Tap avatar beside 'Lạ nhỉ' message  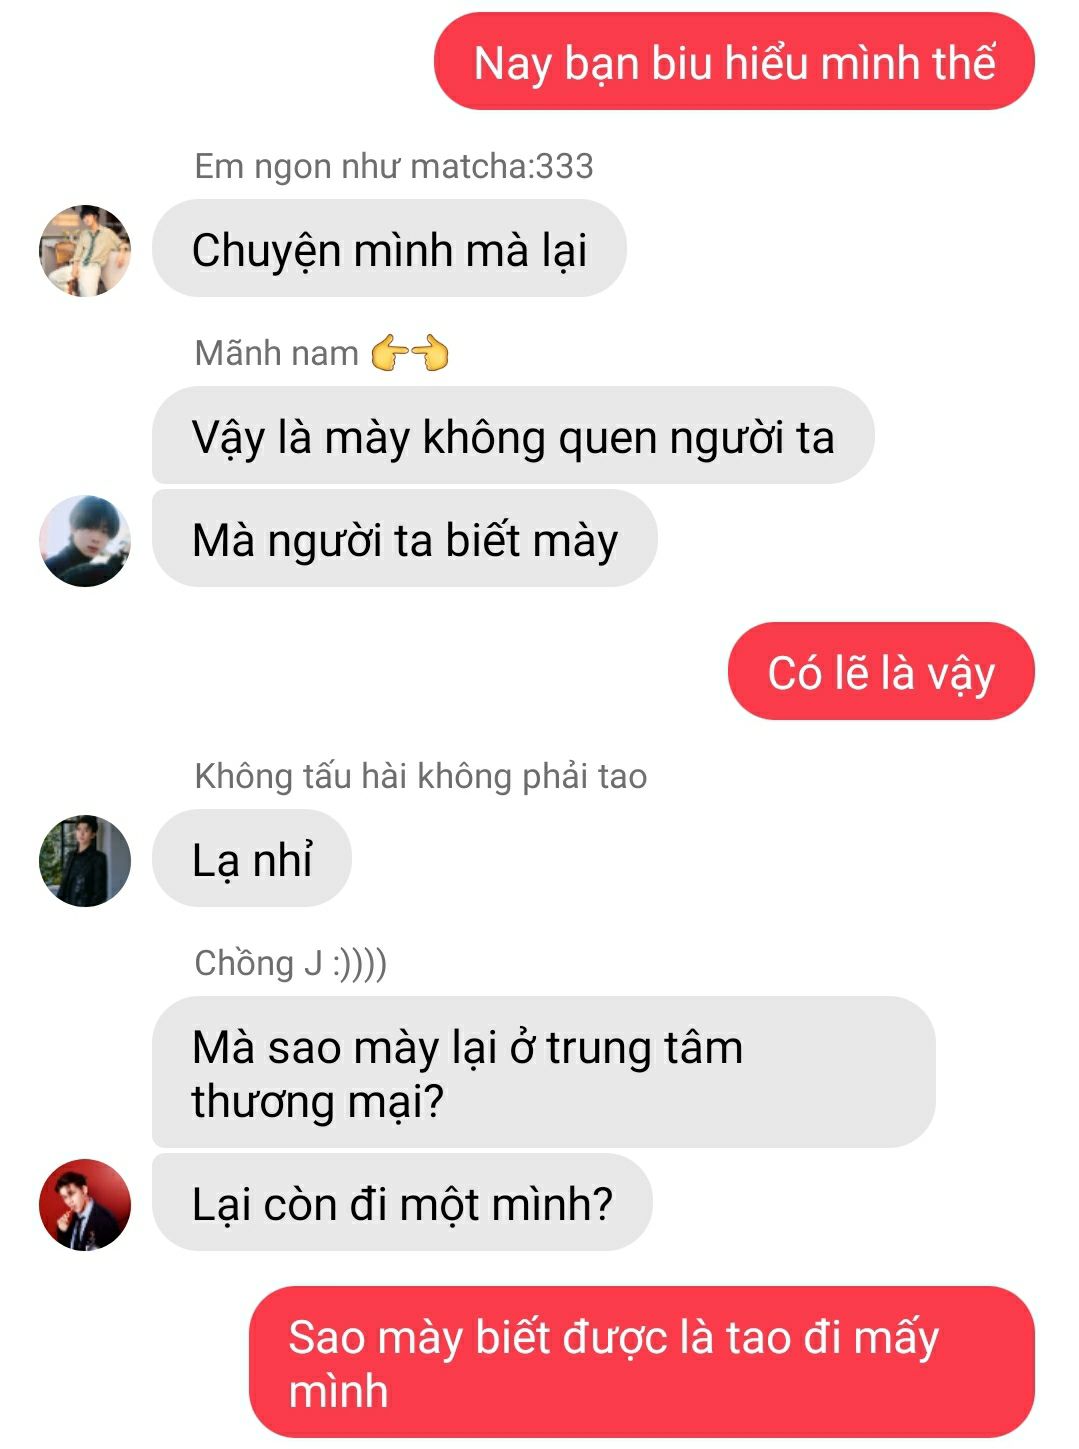pyautogui.click(x=85, y=860)
